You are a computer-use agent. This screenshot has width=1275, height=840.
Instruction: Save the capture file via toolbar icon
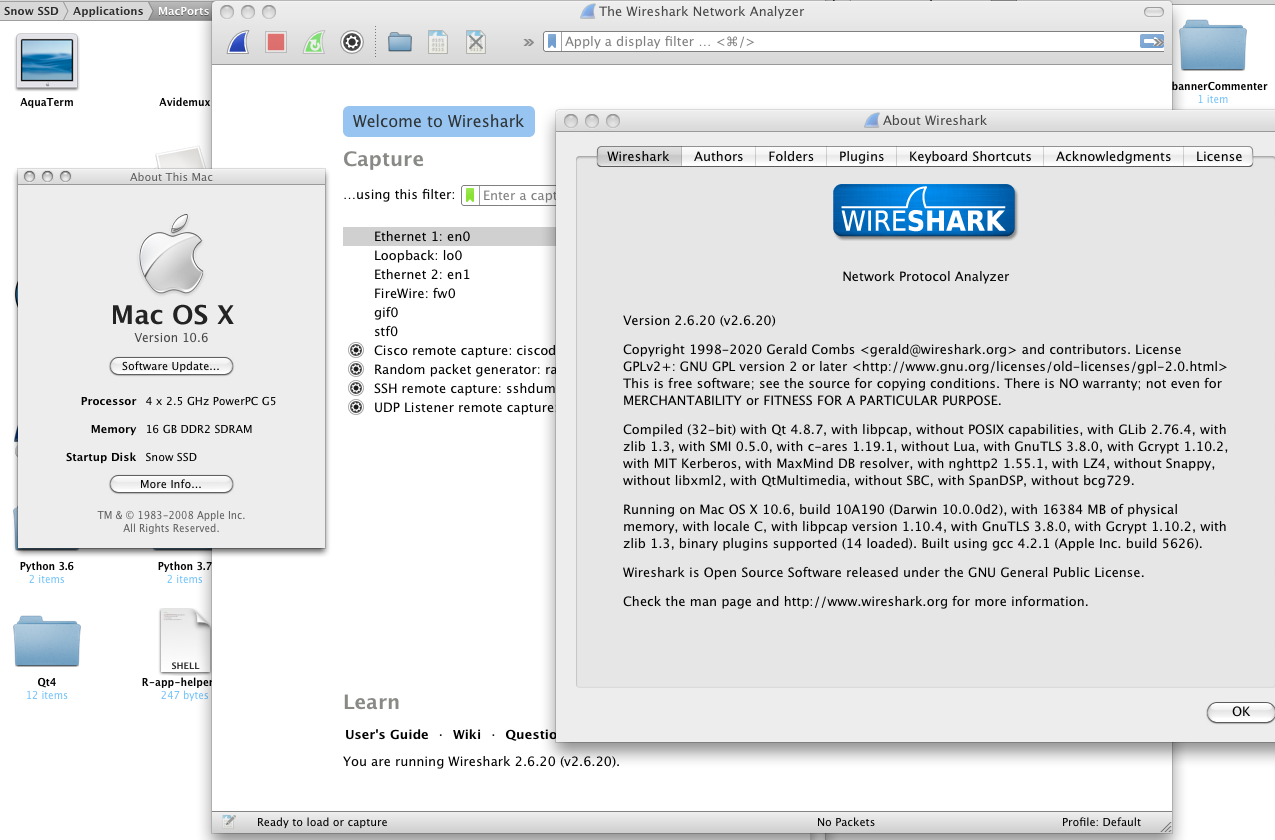pos(437,42)
